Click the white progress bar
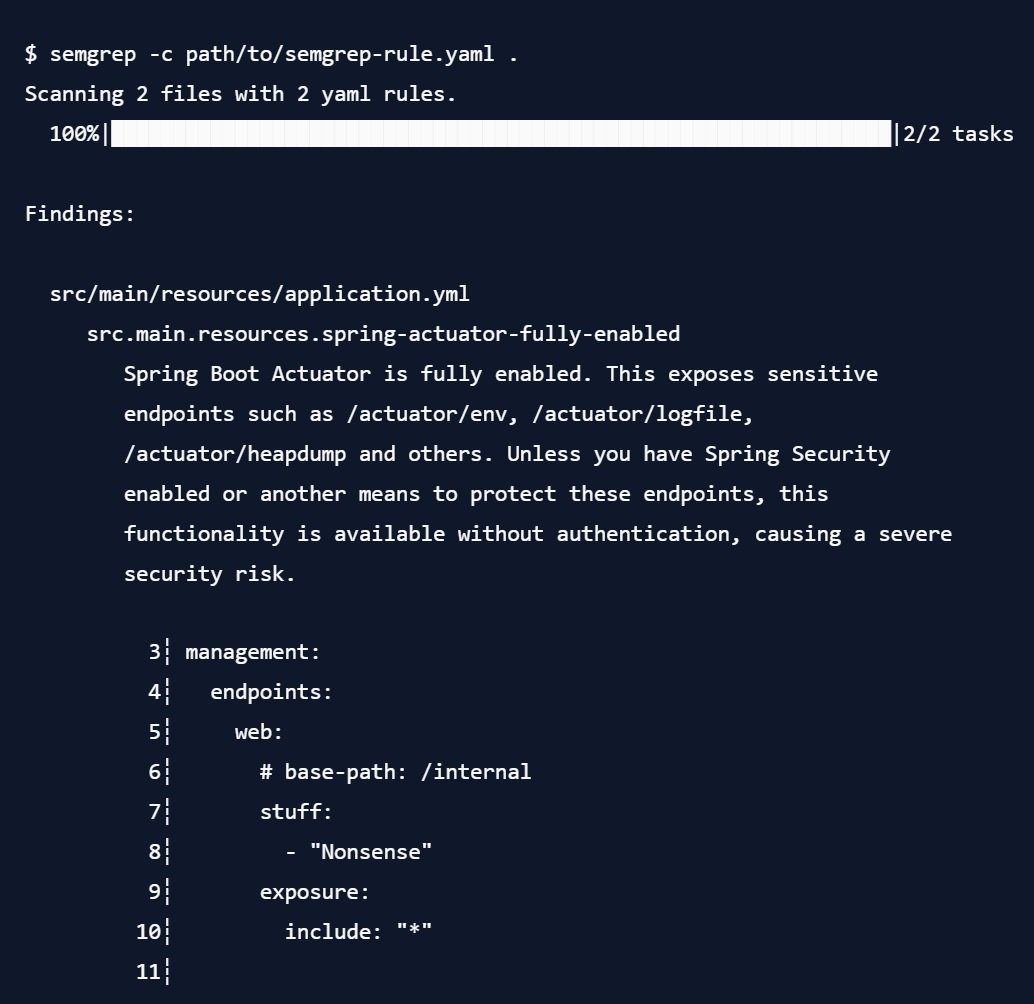This screenshot has width=1034, height=1004. pyautogui.click(x=501, y=134)
